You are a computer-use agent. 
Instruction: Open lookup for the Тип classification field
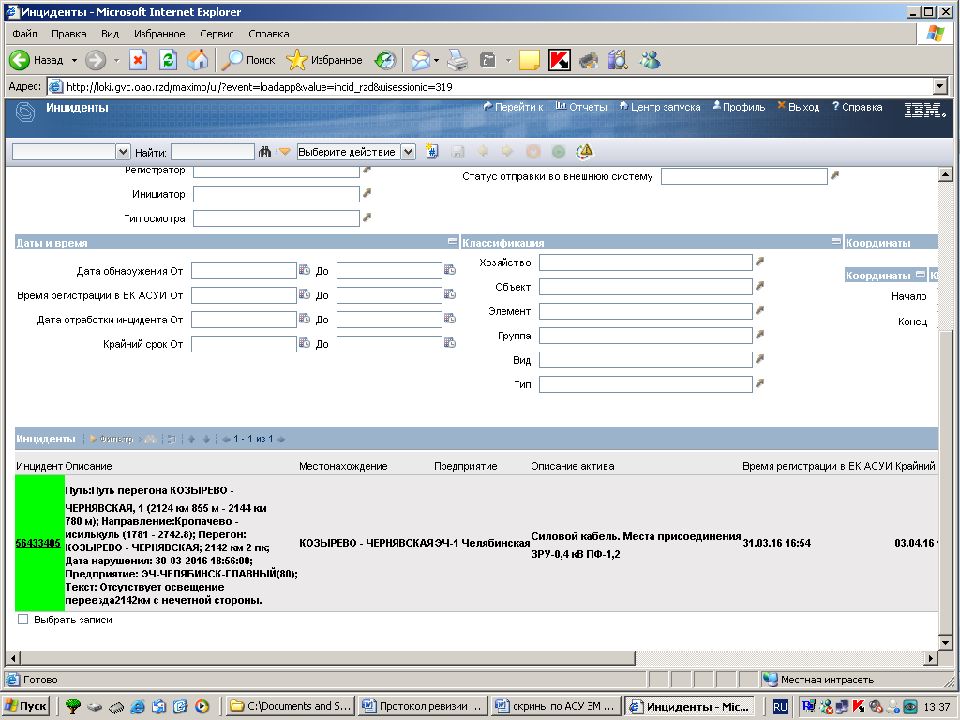(760, 383)
